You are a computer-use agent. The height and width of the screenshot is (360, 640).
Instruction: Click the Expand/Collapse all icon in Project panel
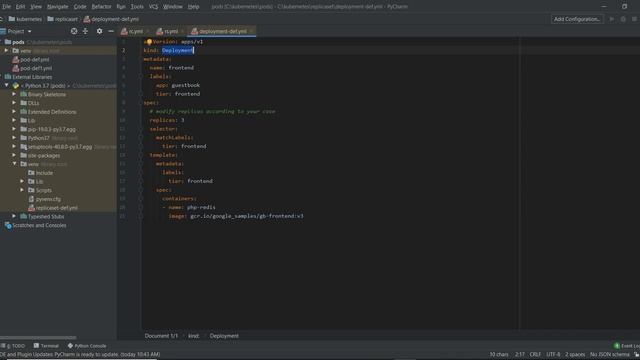point(85,31)
